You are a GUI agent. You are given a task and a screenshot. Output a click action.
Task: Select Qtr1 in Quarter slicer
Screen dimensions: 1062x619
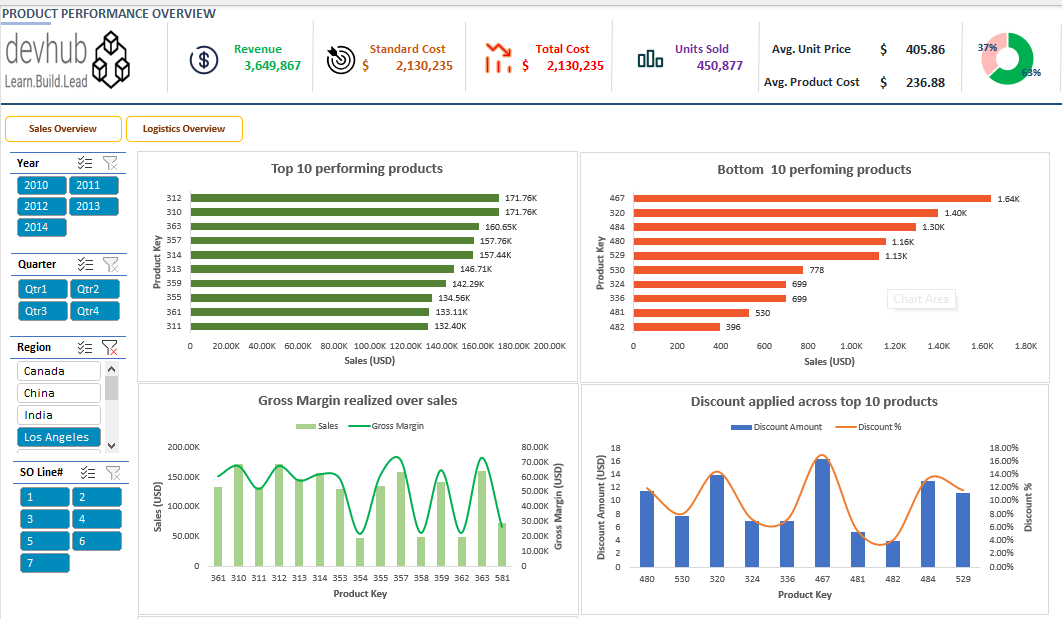43,289
